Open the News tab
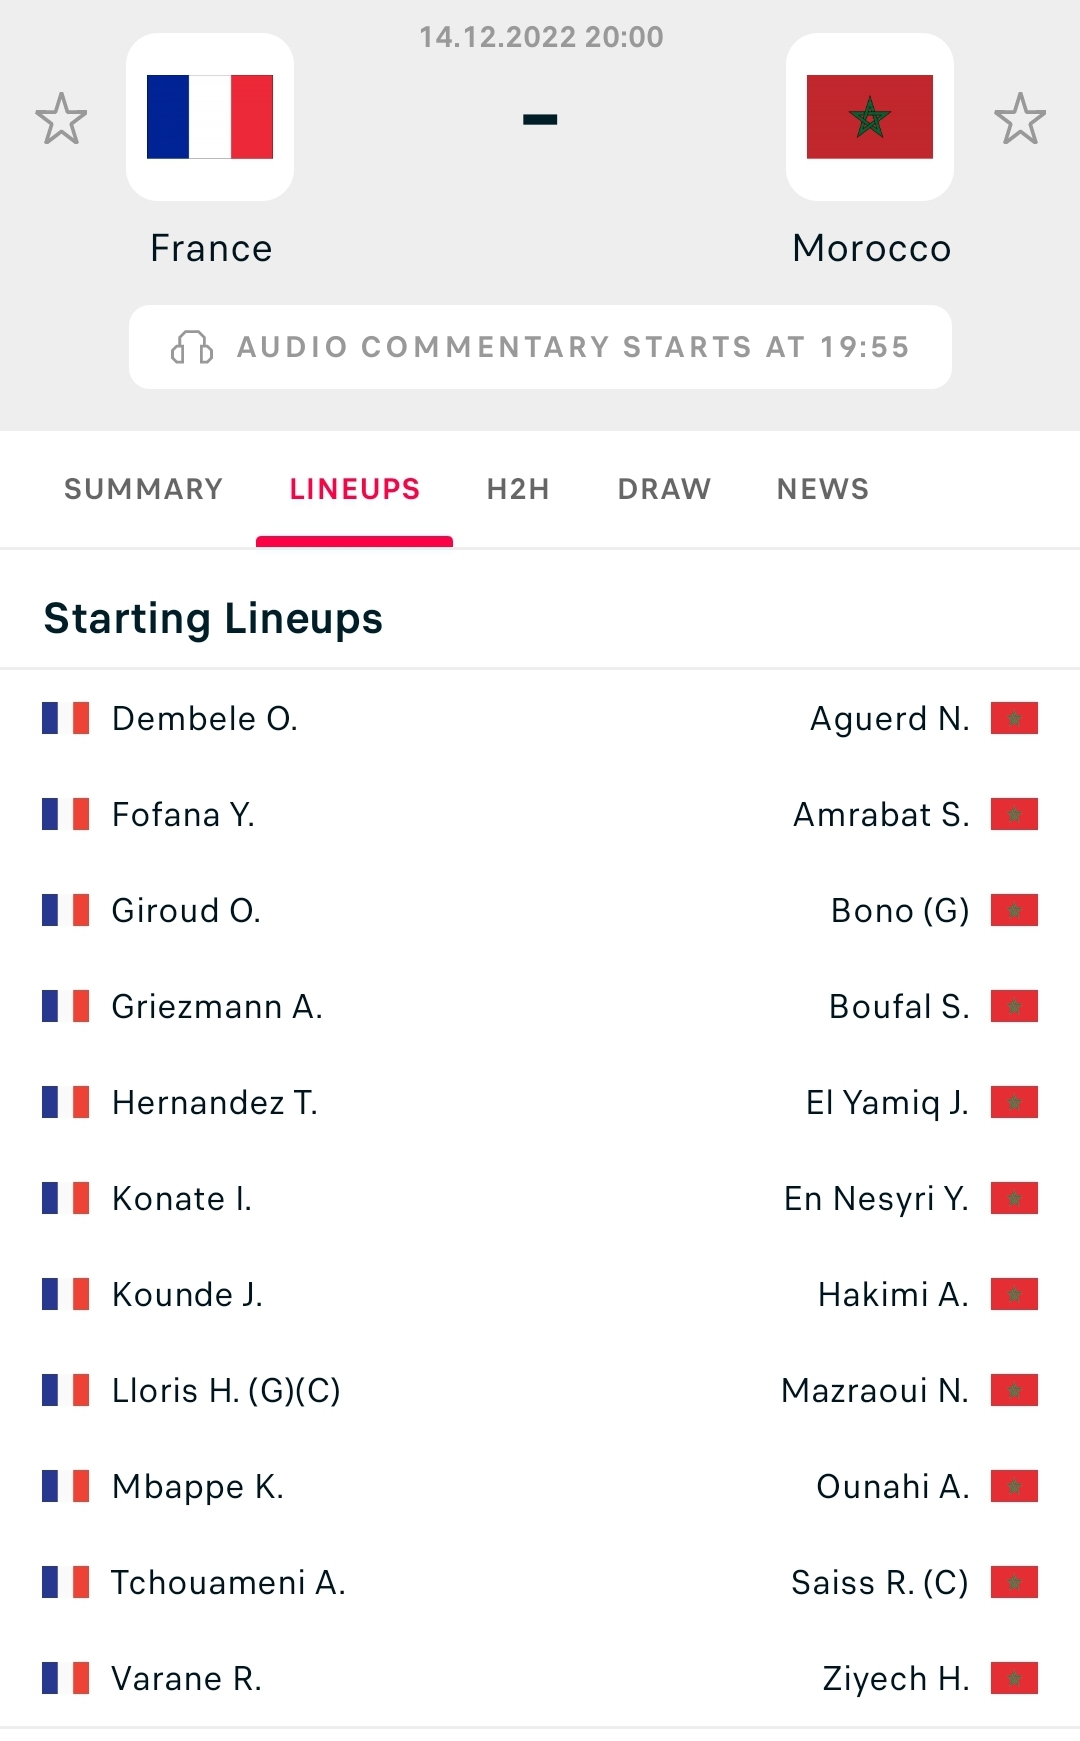The height and width of the screenshot is (1741, 1080). pos(823,489)
